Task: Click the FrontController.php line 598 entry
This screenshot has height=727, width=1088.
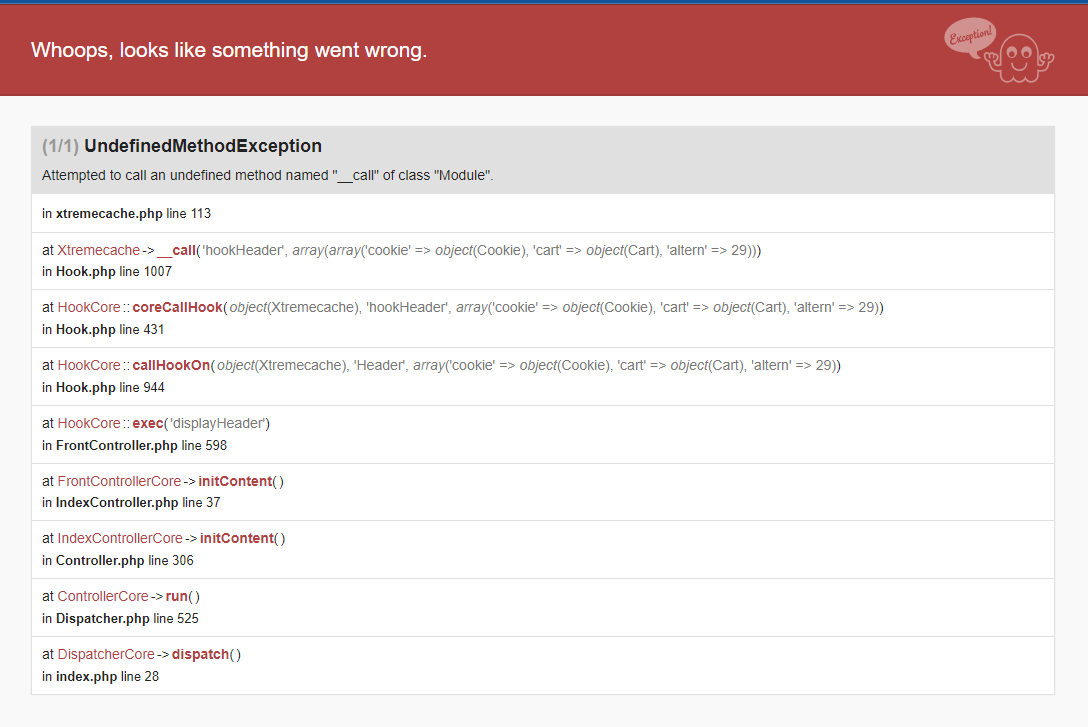Action: pos(135,445)
